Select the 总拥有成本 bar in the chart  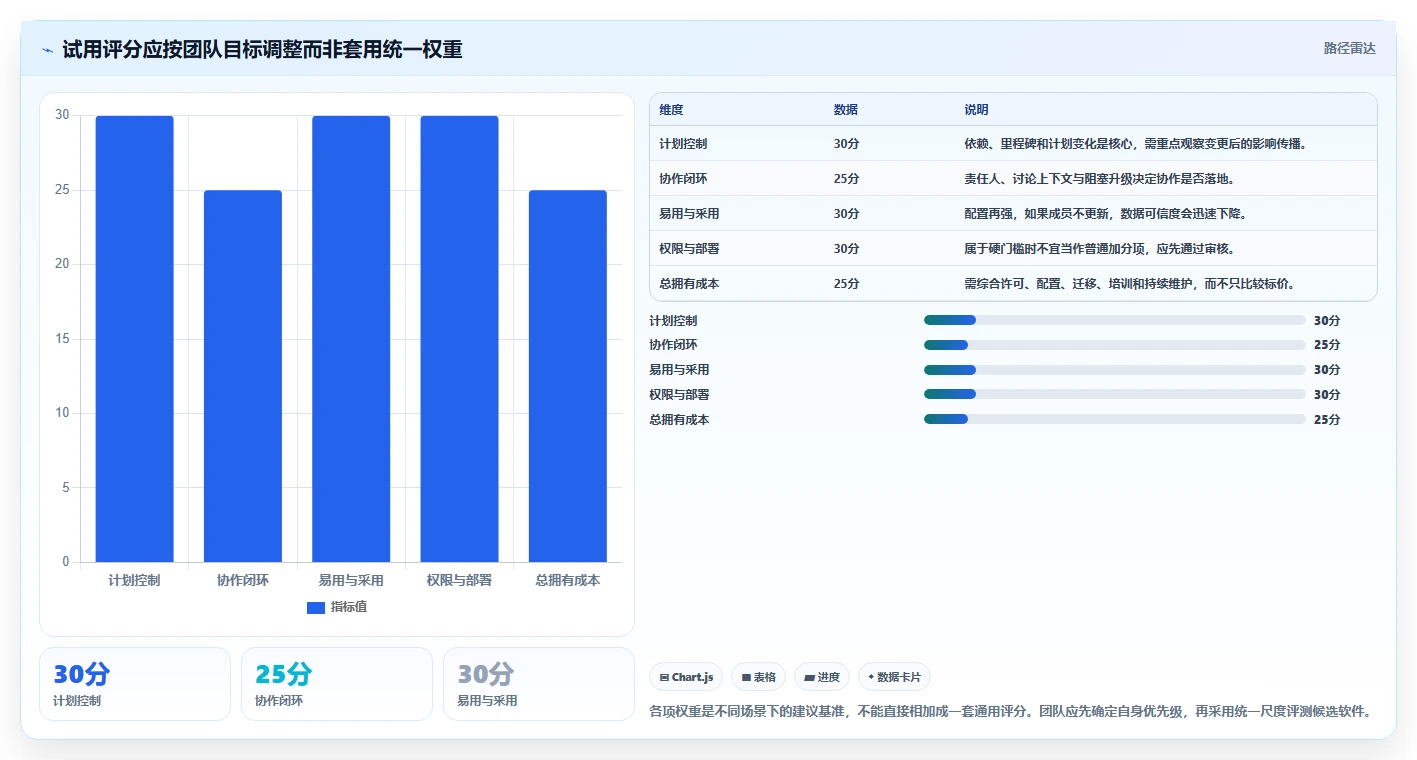(568, 376)
